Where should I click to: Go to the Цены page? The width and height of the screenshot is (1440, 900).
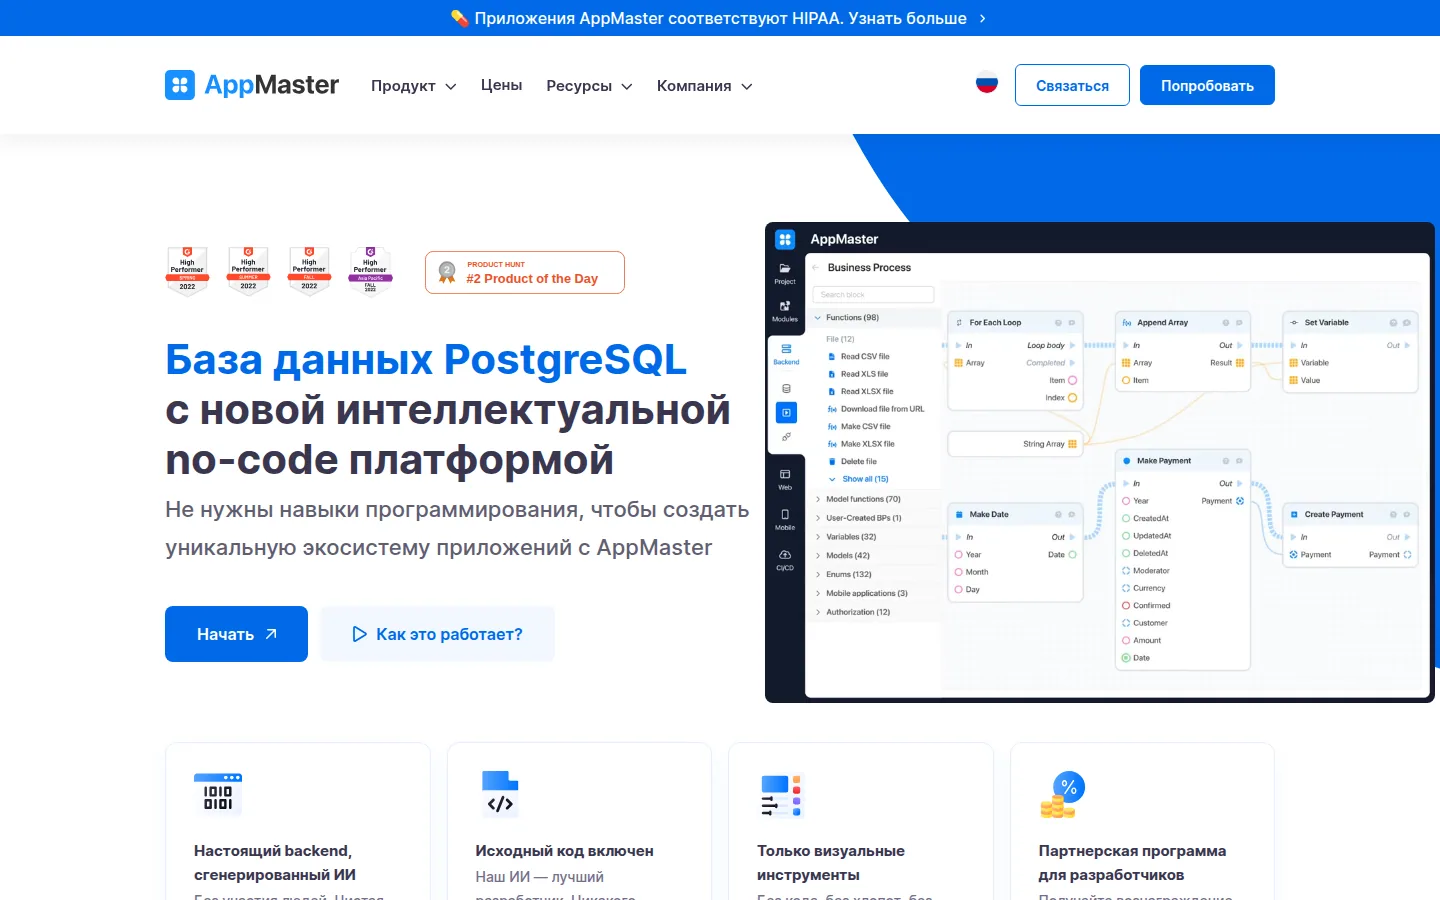click(501, 85)
